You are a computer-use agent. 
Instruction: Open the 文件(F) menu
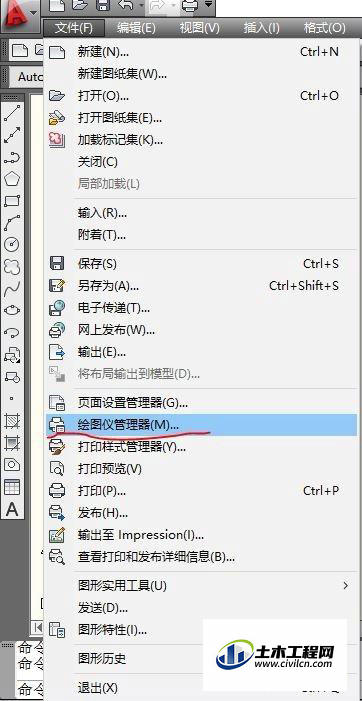pos(74,28)
